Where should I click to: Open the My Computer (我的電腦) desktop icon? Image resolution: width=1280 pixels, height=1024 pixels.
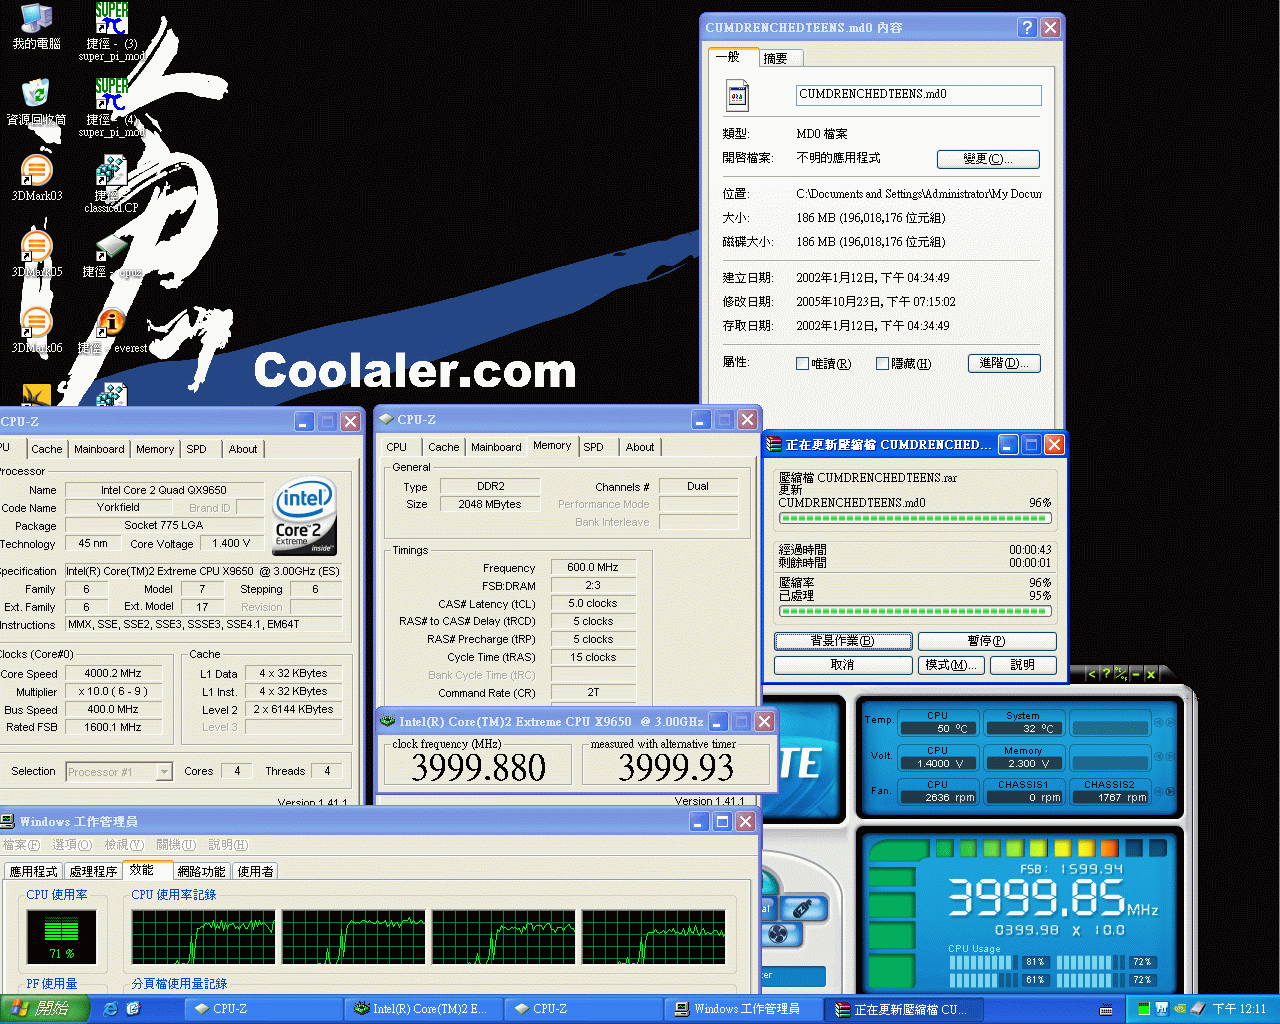coord(36,18)
